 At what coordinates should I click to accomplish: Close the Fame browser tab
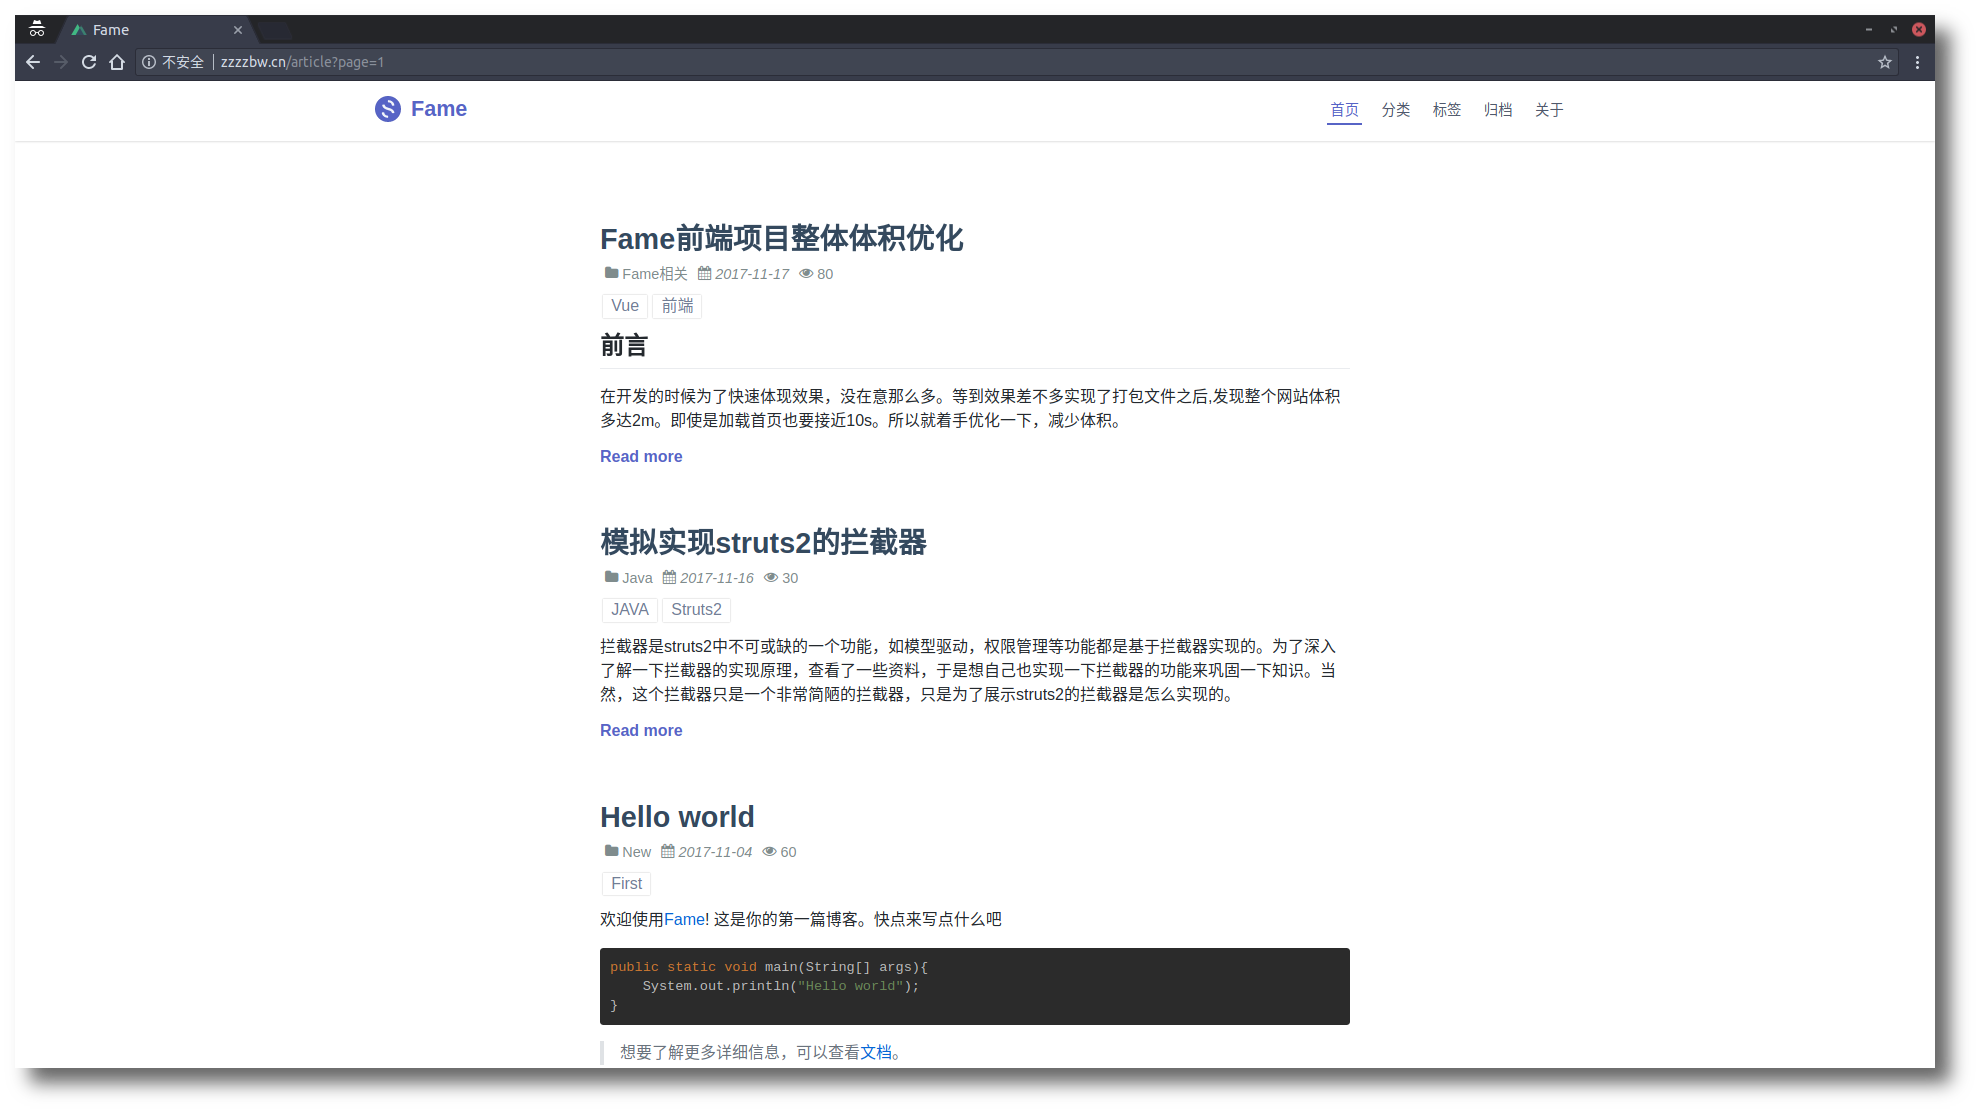click(x=238, y=30)
